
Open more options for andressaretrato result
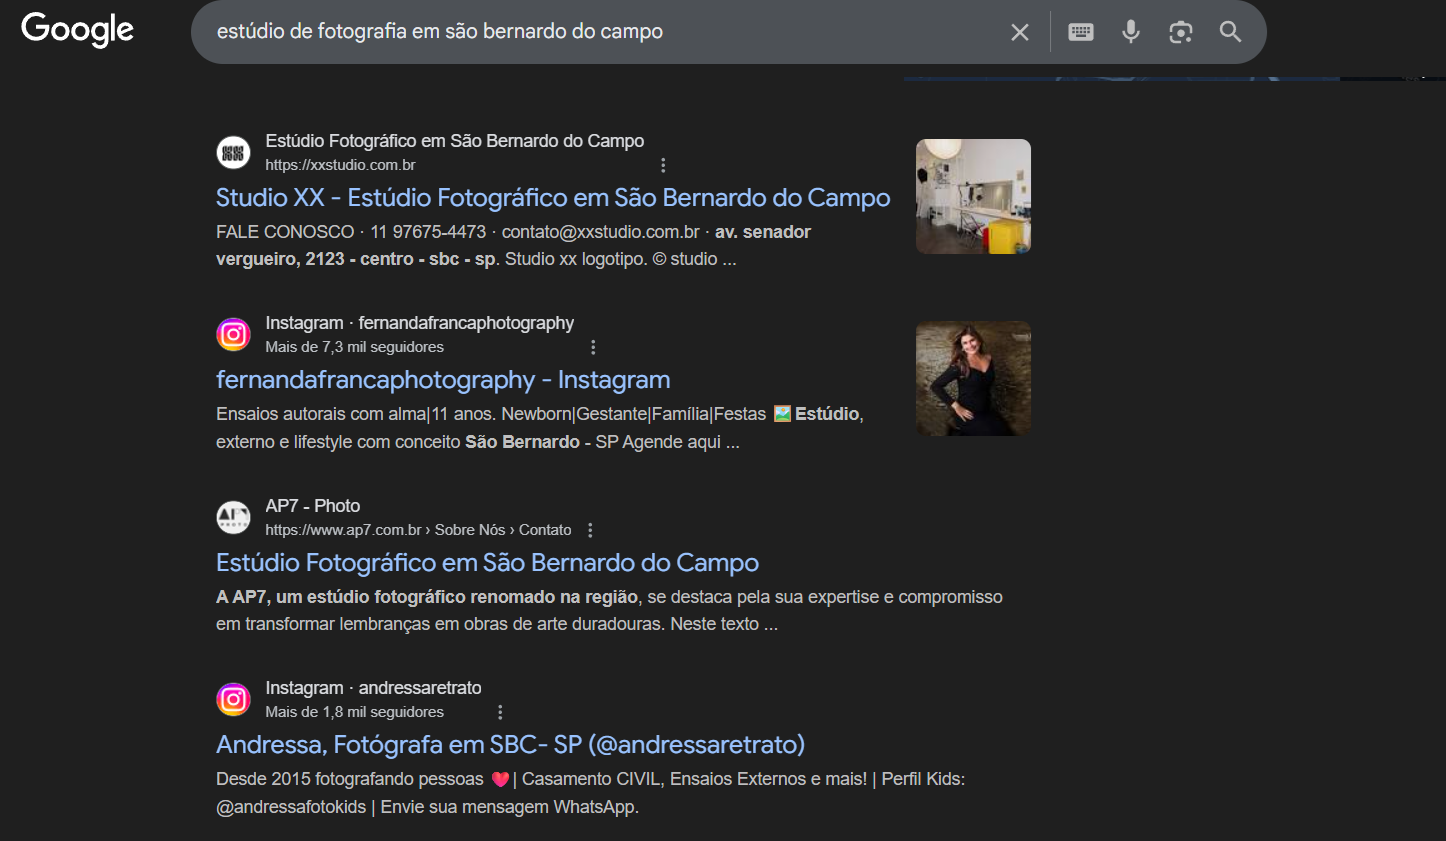[500, 712]
